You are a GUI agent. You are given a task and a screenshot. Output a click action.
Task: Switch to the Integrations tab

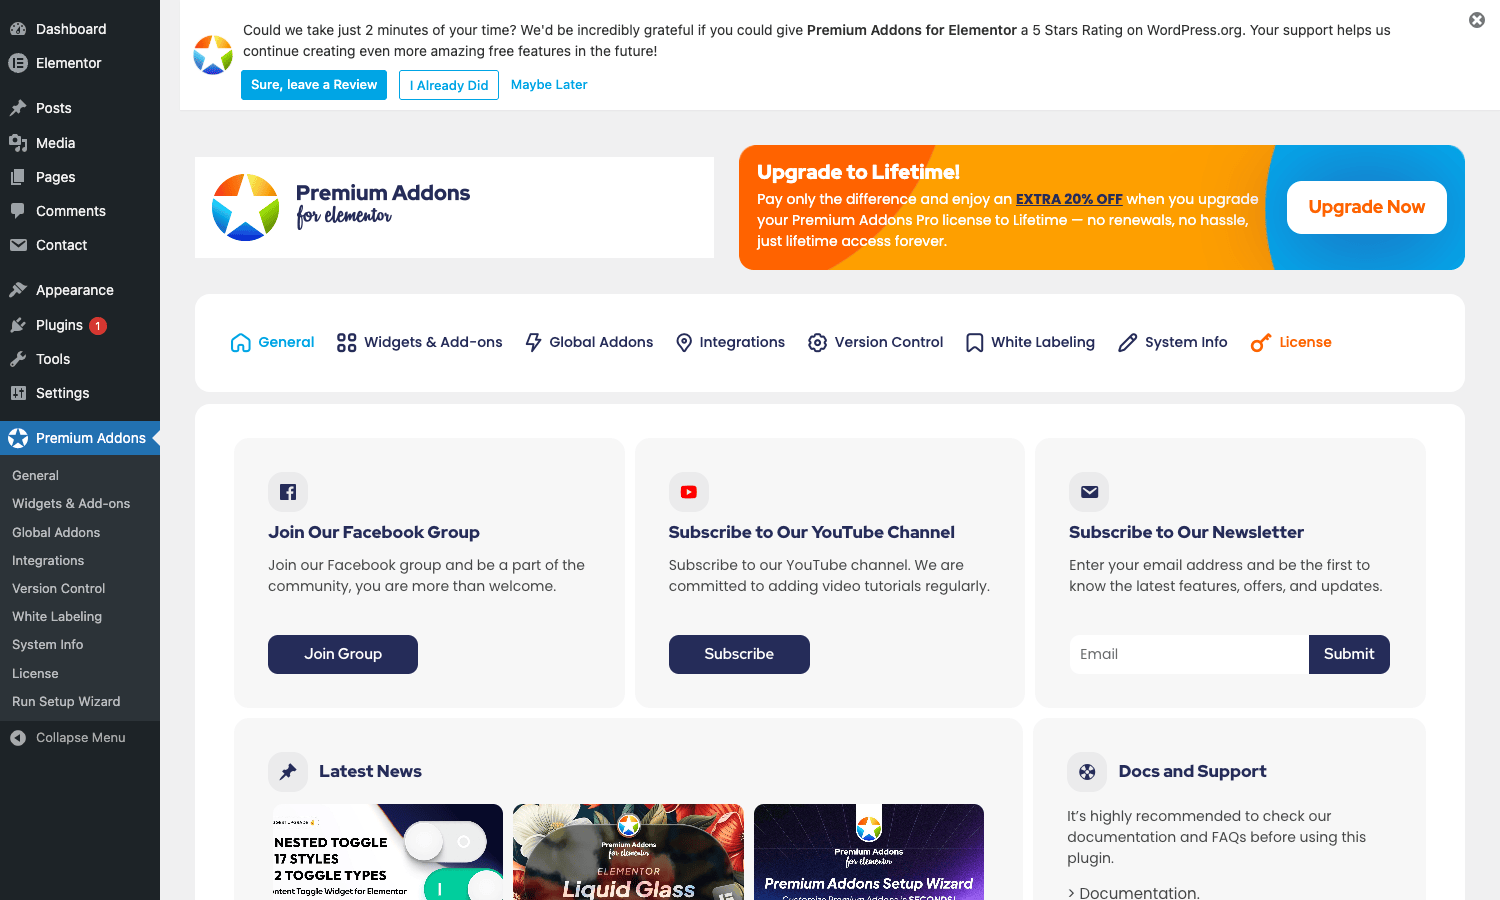[x=730, y=342]
